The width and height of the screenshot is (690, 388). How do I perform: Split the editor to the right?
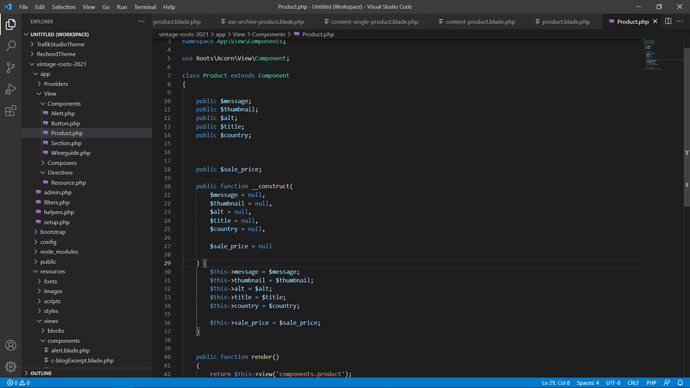[668, 21]
